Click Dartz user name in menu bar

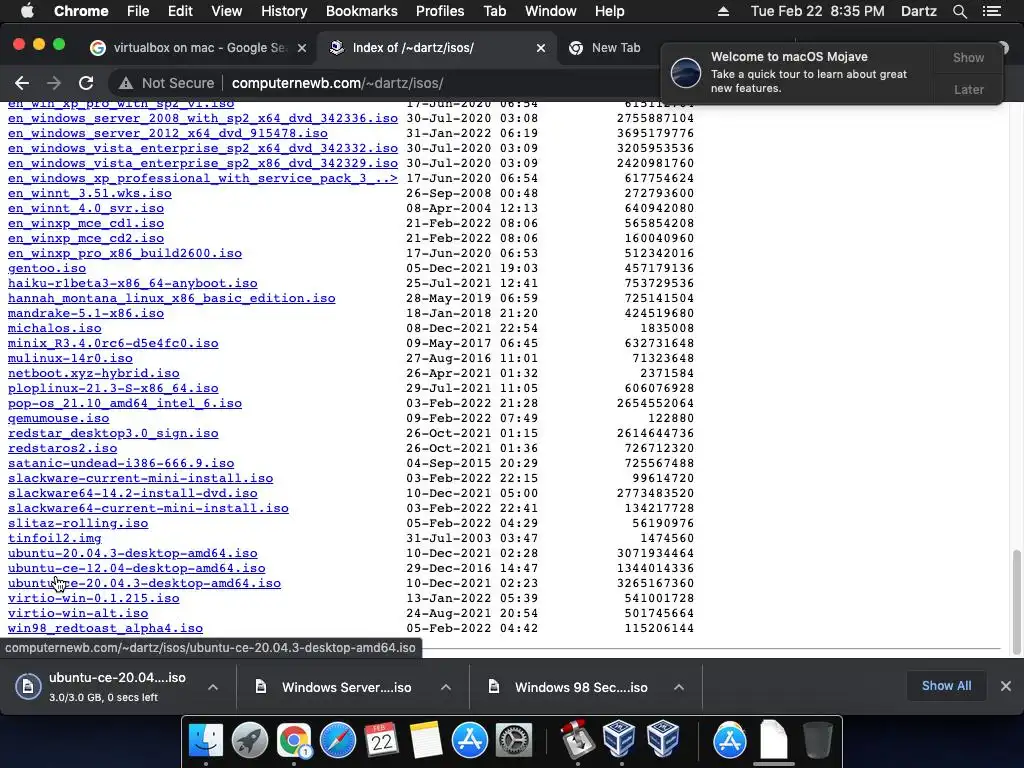coord(918,11)
